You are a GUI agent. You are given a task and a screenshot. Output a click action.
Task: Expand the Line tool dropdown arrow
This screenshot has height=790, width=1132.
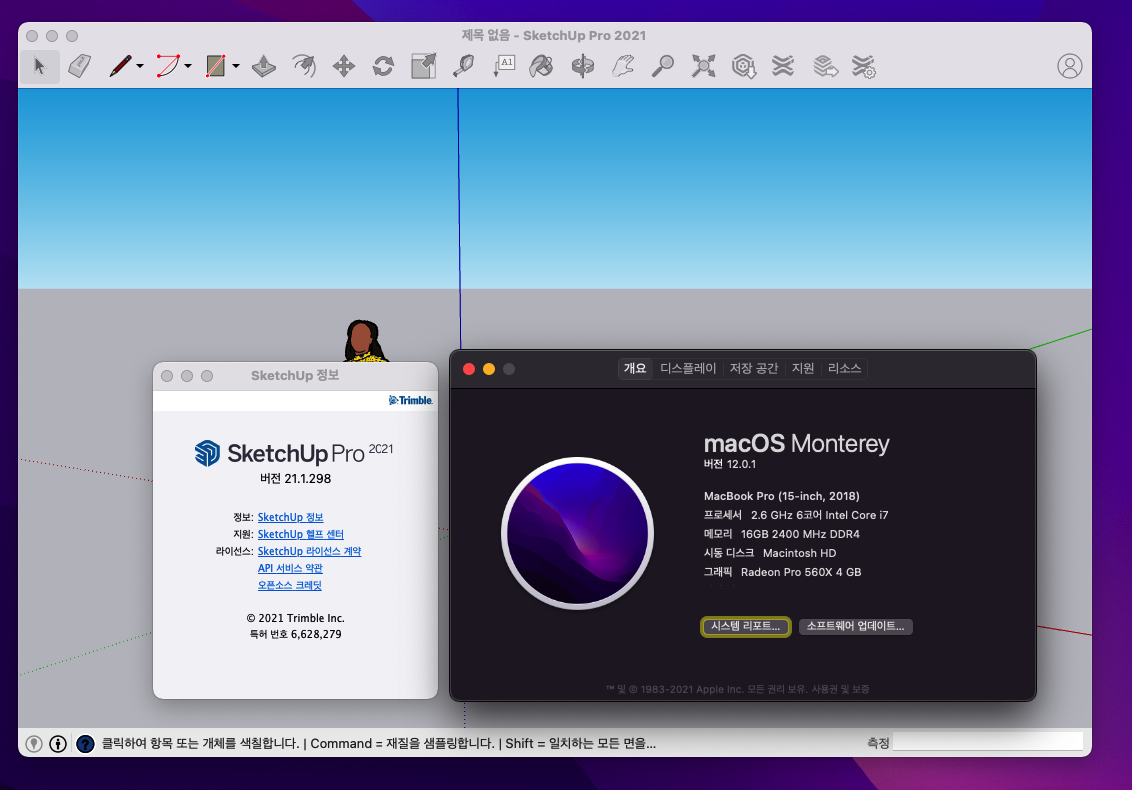[x=140, y=66]
